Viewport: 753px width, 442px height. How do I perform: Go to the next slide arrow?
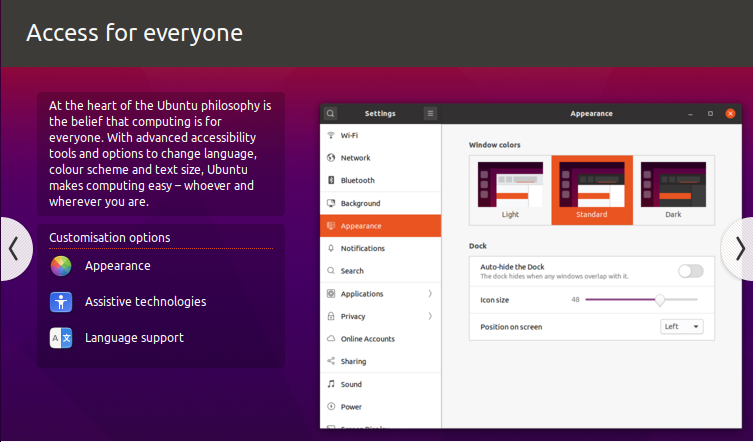(x=738, y=249)
